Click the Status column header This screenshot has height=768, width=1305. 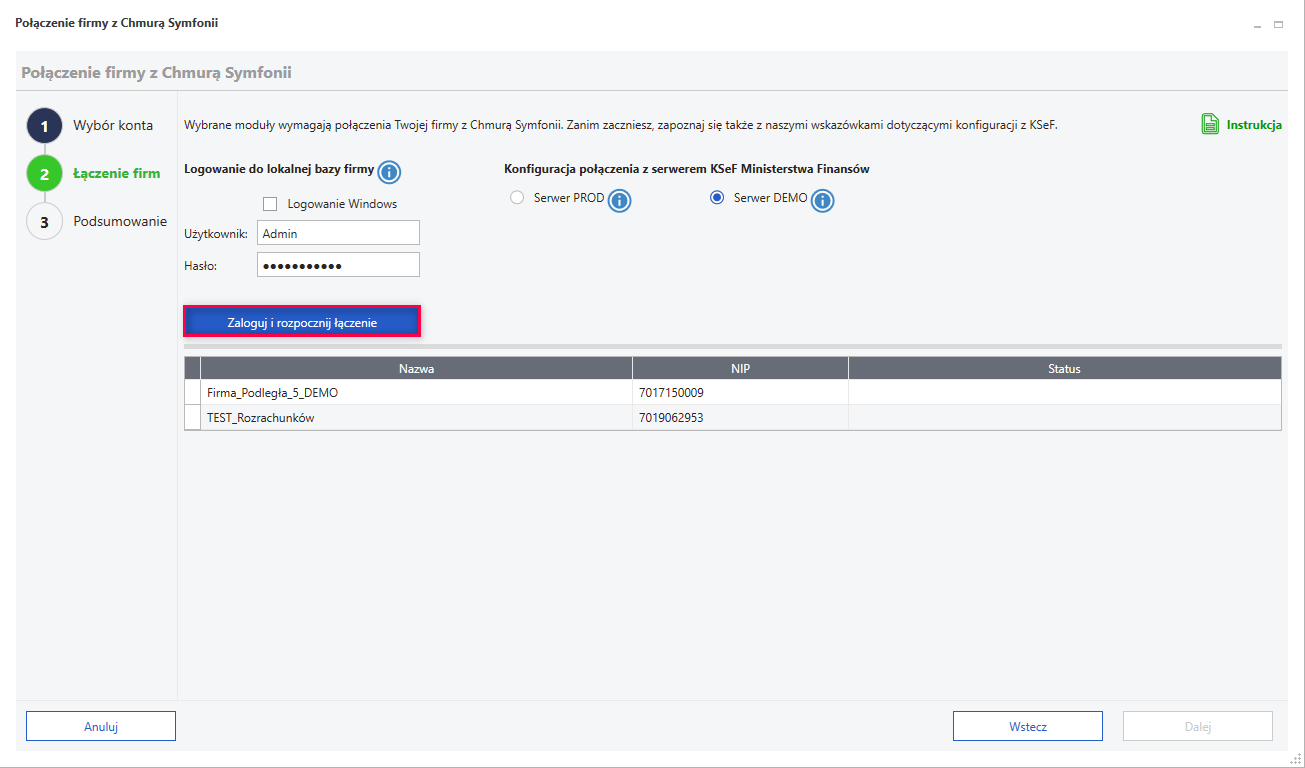tap(1064, 369)
